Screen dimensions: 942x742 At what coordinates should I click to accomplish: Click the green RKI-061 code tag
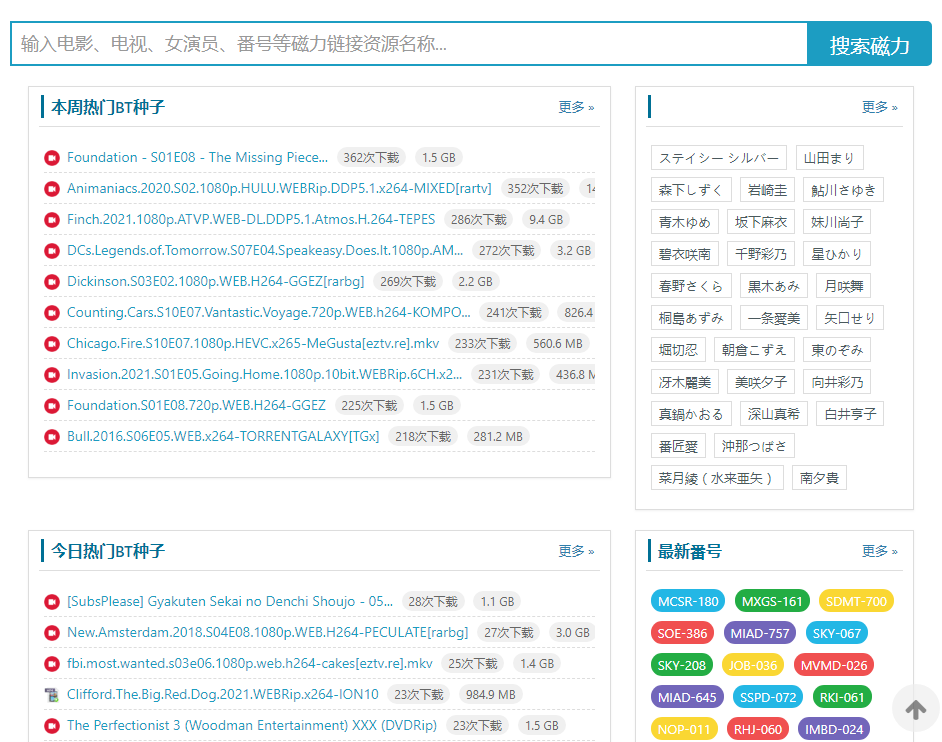click(842, 698)
